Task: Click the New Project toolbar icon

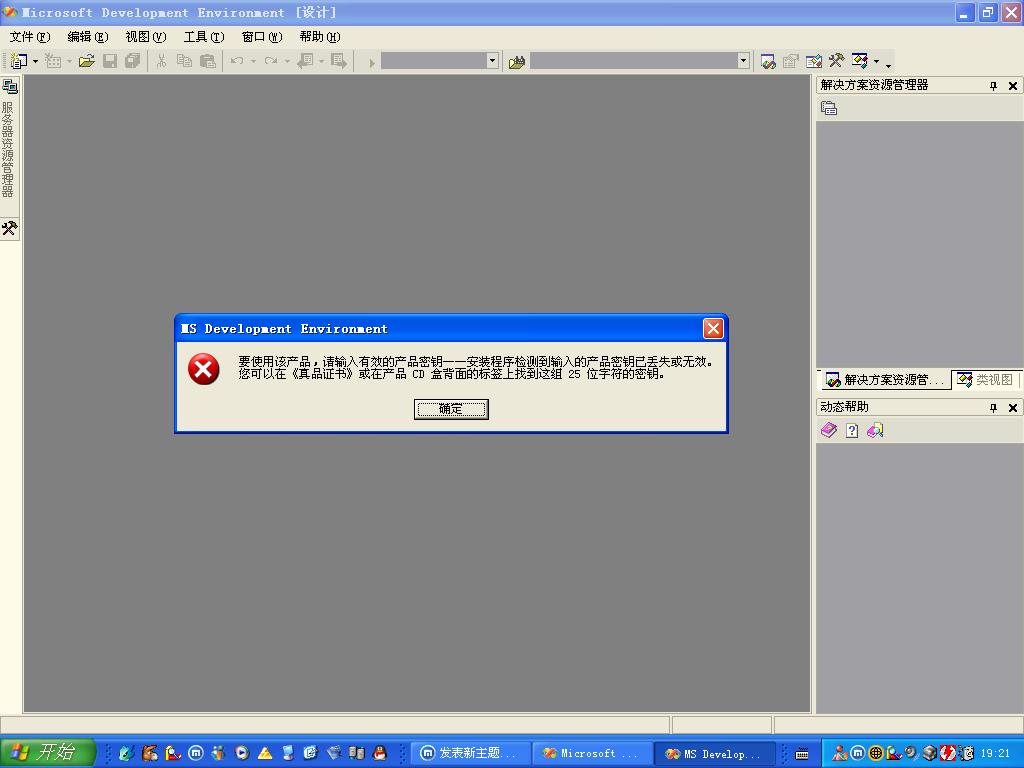Action: pyautogui.click(x=19, y=61)
